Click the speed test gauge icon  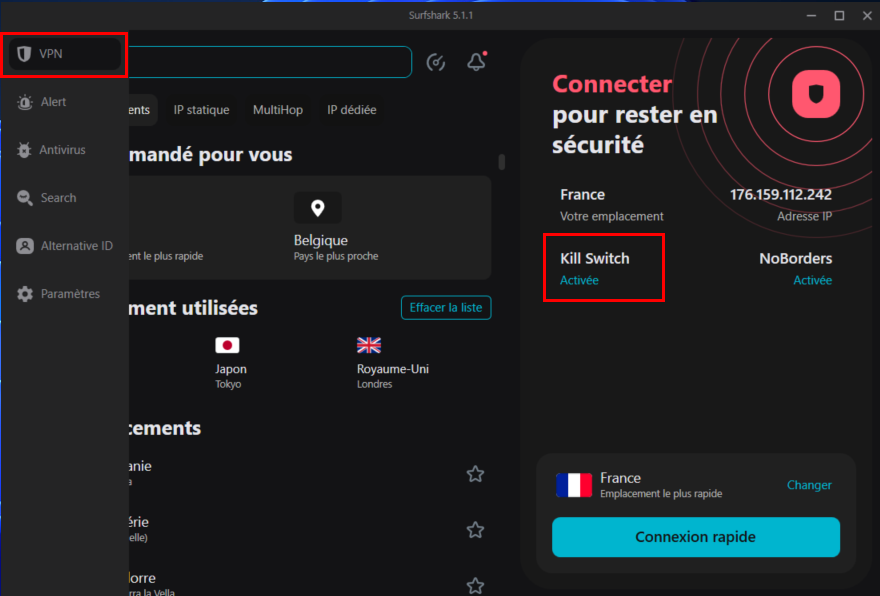[436, 62]
